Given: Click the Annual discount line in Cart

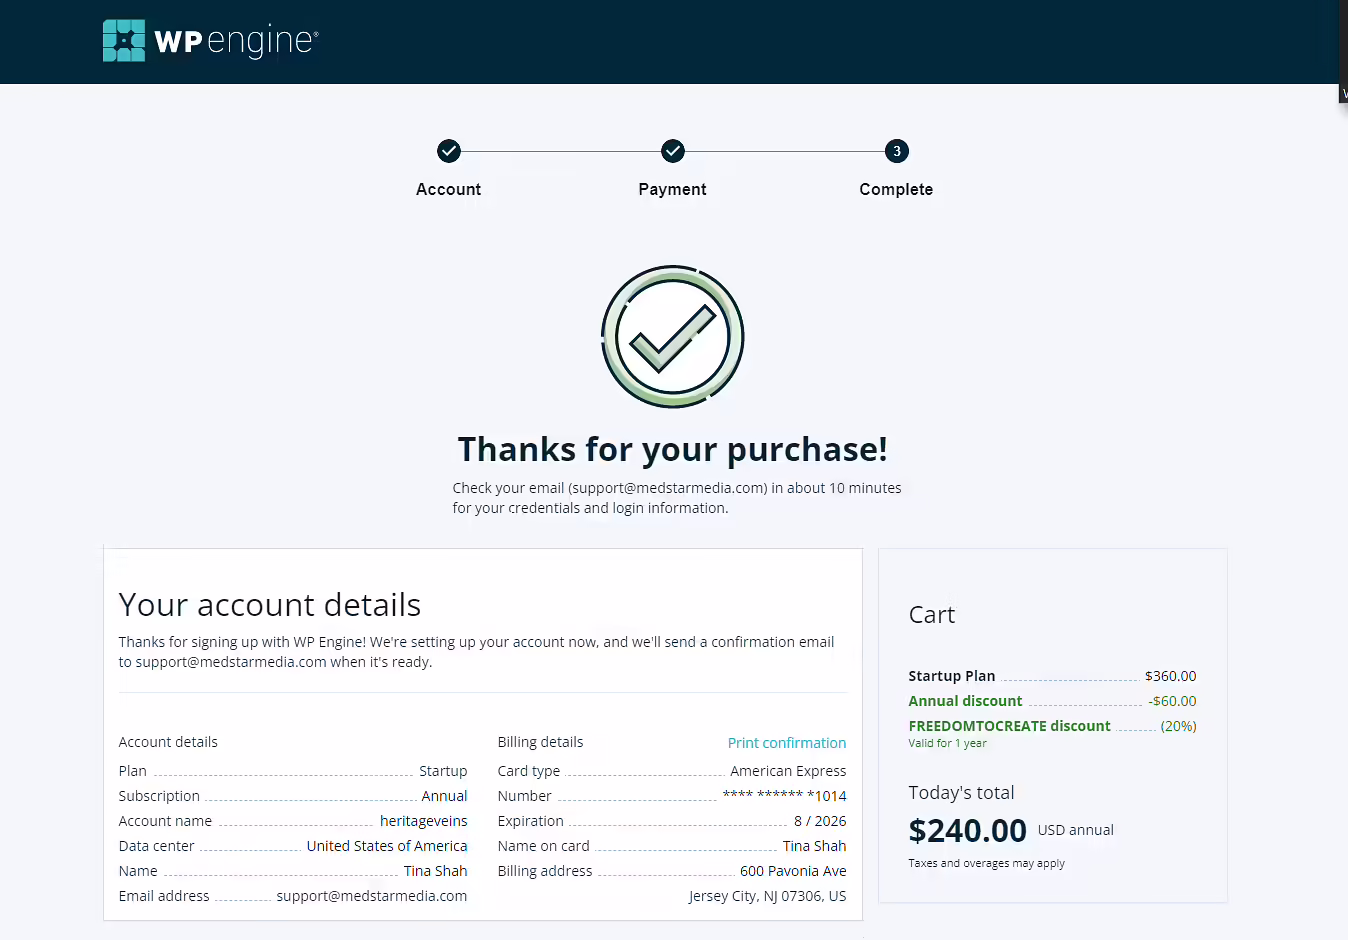Looking at the screenshot, I should (1052, 701).
